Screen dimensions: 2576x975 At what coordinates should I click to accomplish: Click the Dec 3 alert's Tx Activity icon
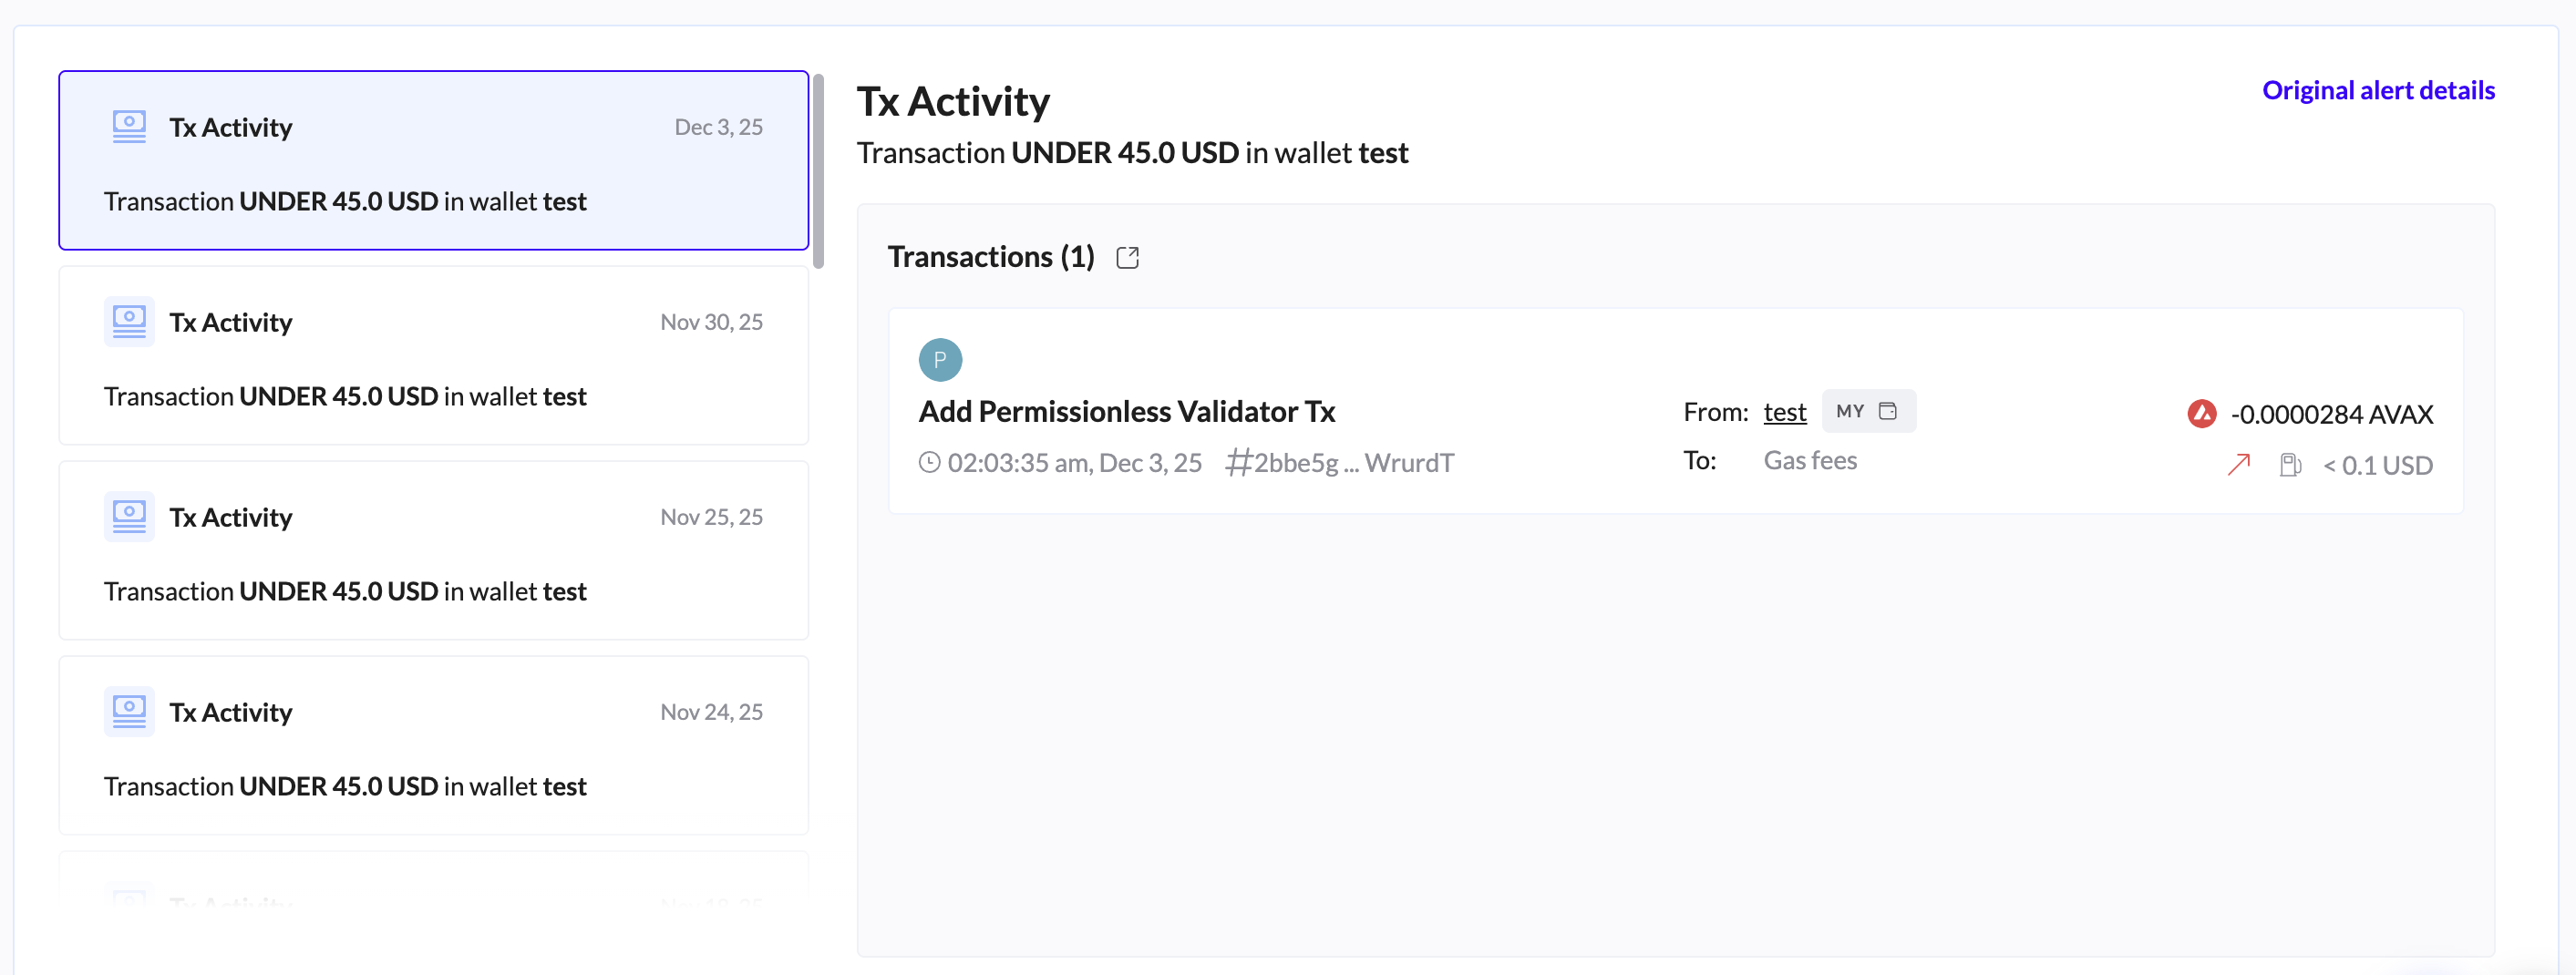[x=129, y=127]
